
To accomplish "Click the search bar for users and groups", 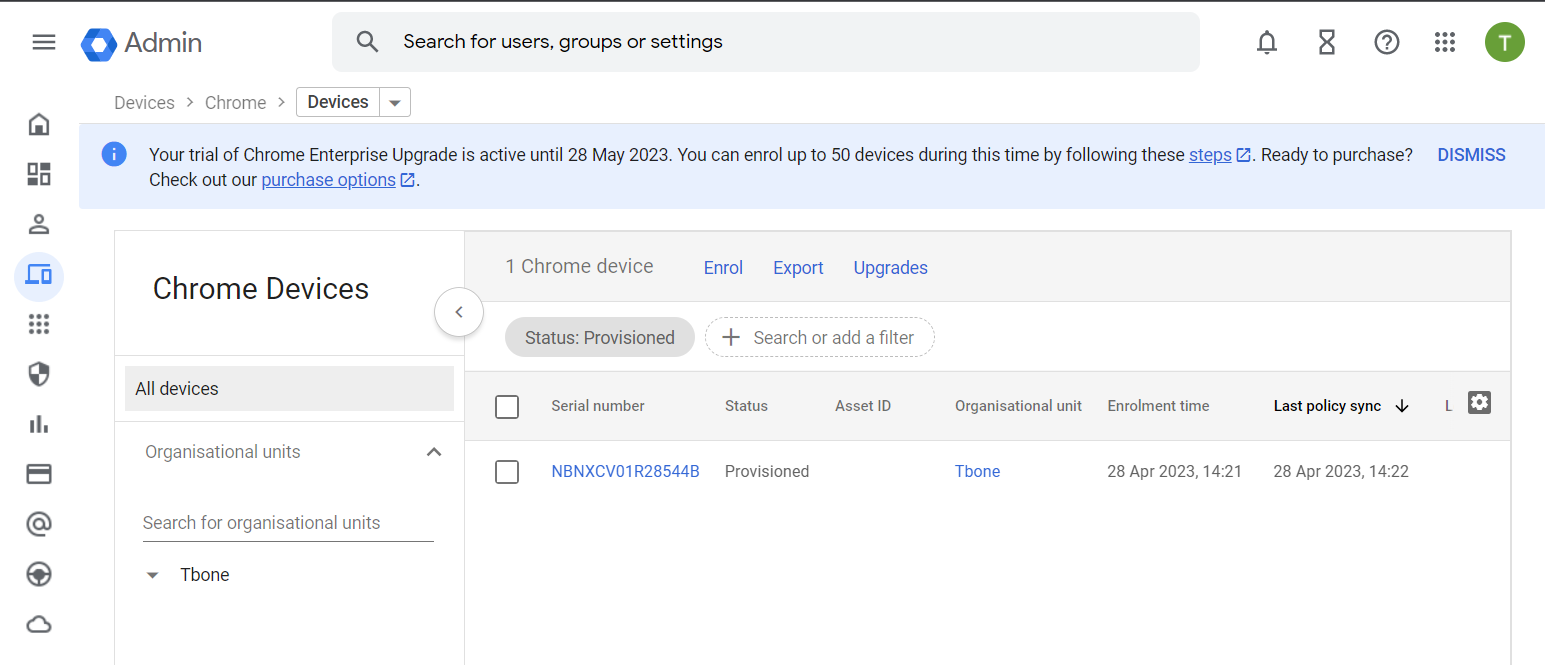I will click(x=765, y=41).
